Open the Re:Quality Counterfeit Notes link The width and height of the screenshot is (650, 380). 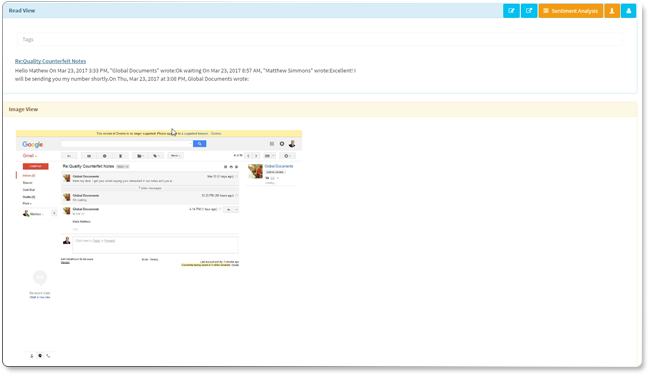click(51, 61)
